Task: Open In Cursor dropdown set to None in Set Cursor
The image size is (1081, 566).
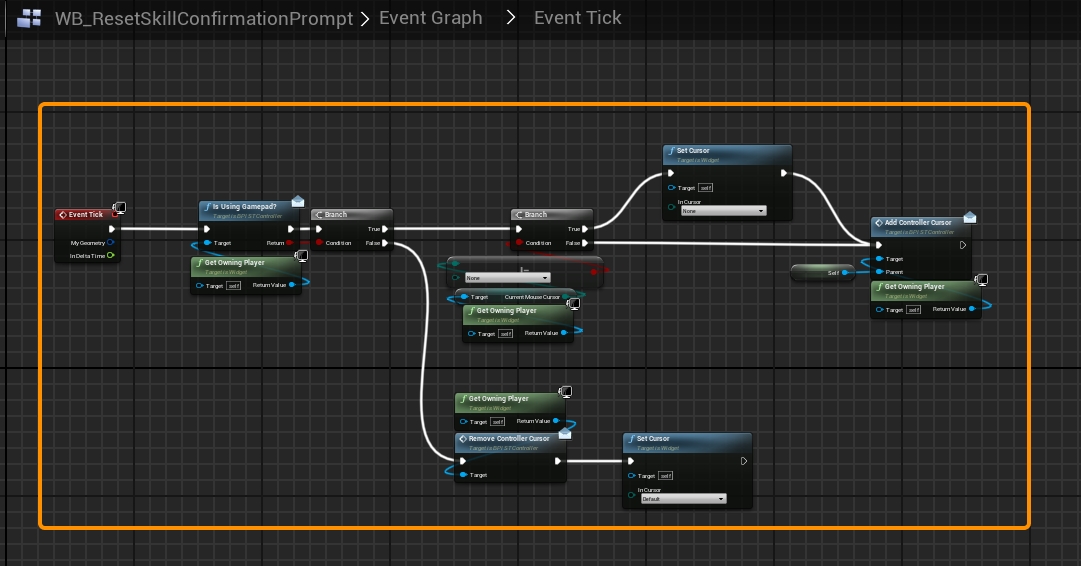Action: click(723, 211)
